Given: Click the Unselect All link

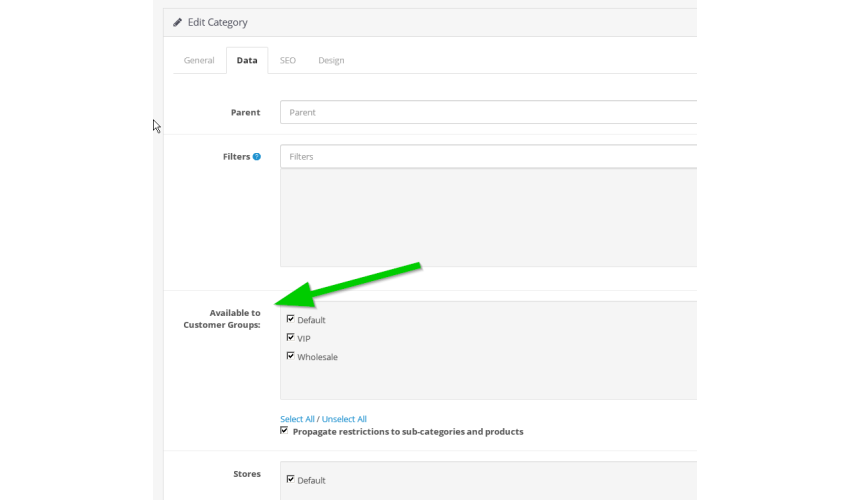Looking at the screenshot, I should coord(344,419).
